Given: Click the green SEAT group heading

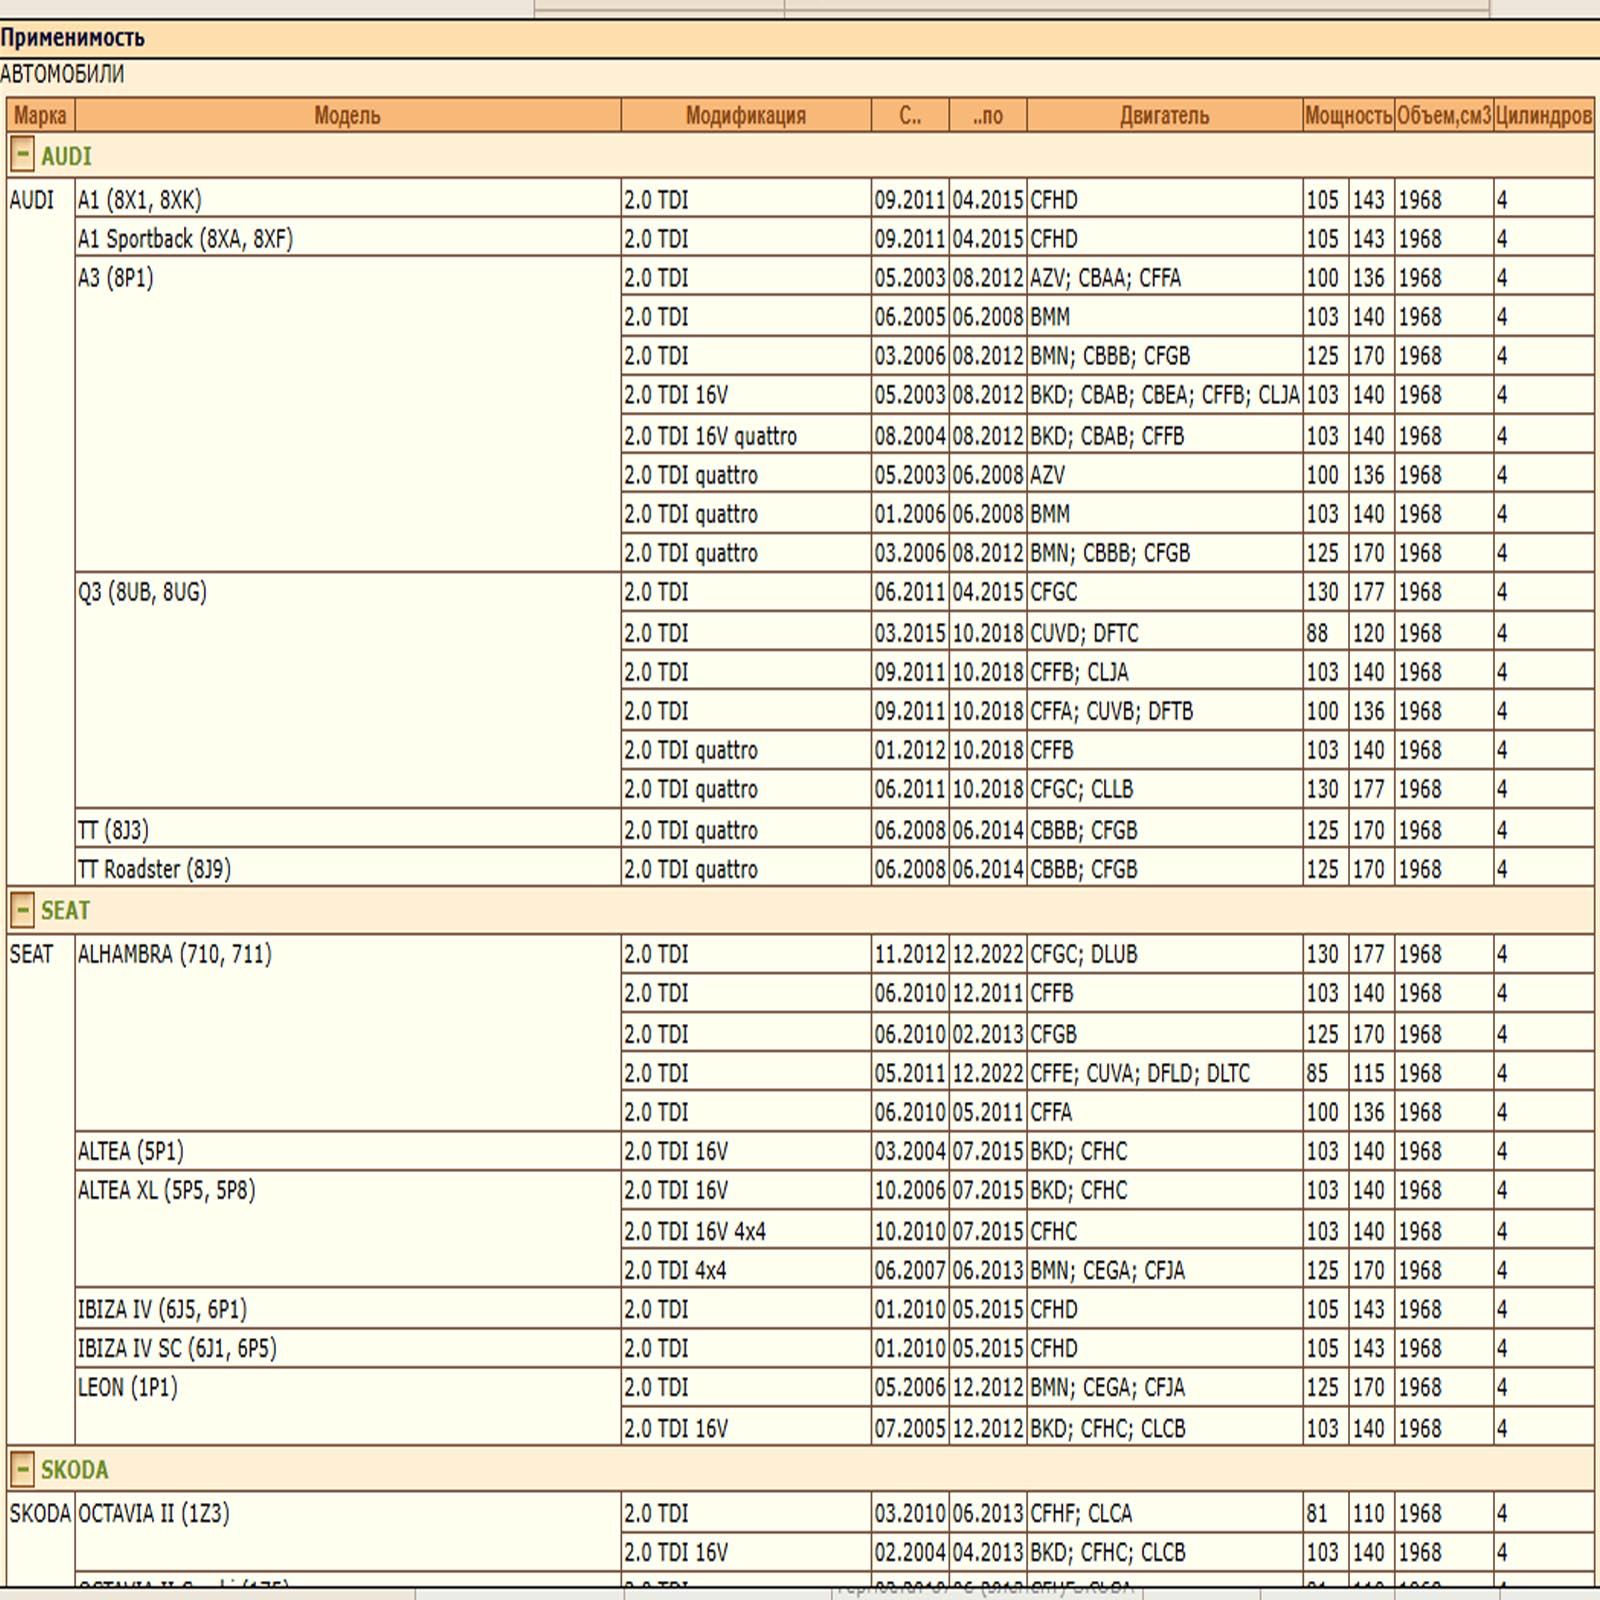Looking at the screenshot, I should pyautogui.click(x=65, y=910).
